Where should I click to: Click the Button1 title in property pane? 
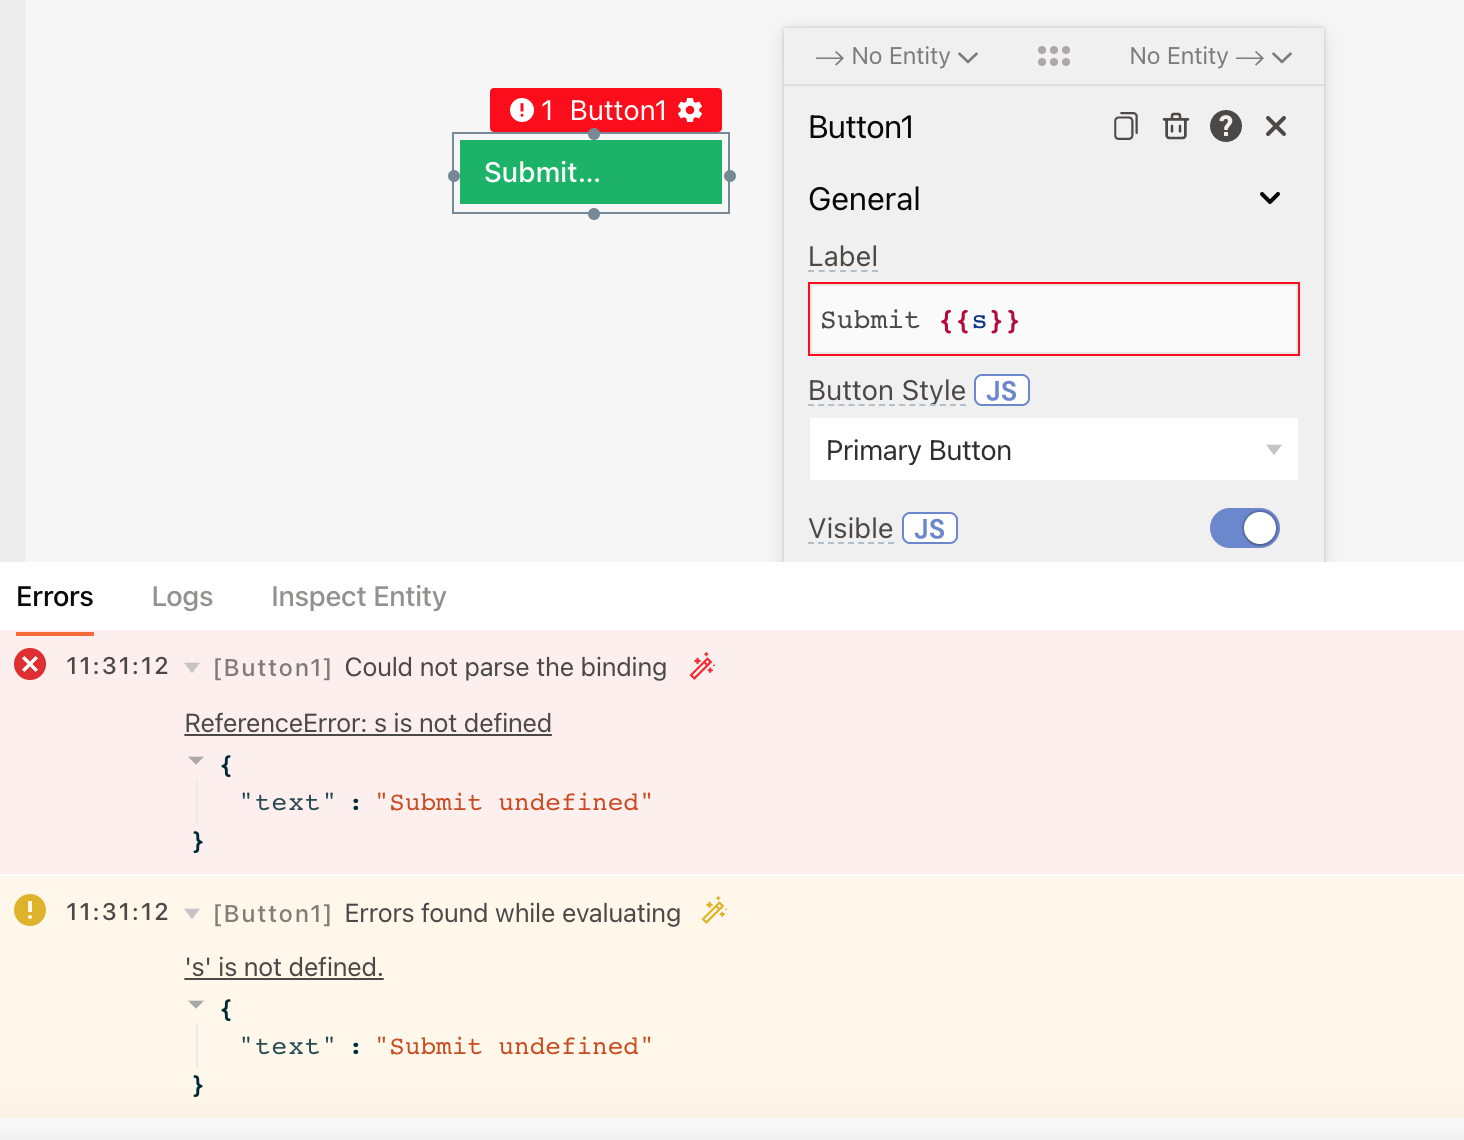click(x=861, y=128)
